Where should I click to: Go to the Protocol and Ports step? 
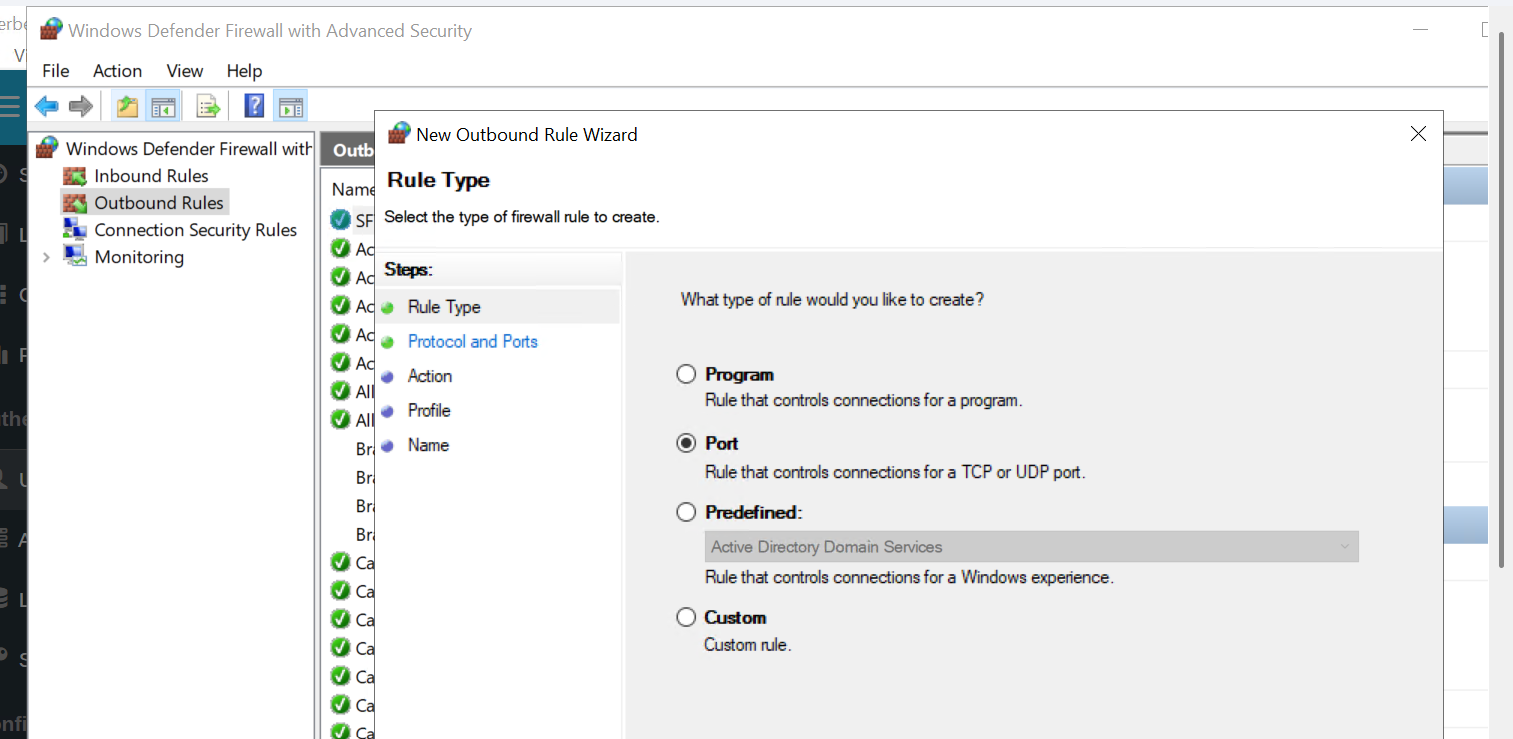click(472, 341)
